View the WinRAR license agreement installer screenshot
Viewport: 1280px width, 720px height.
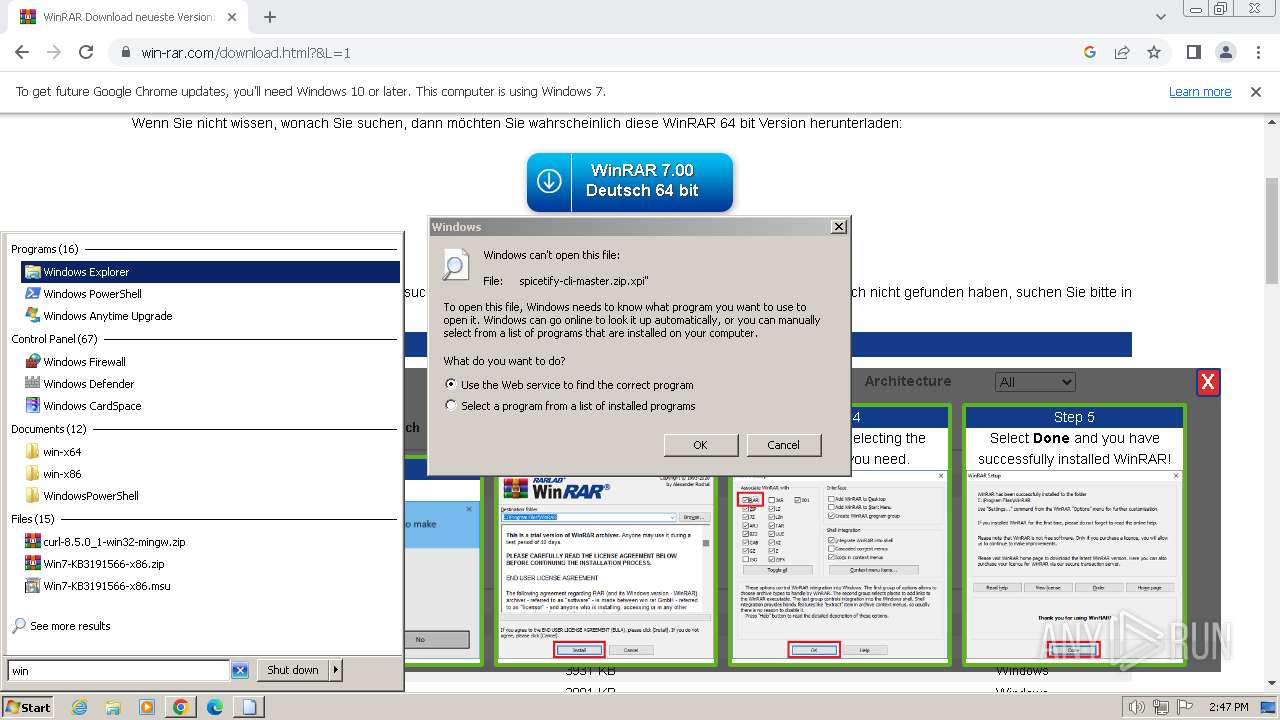(x=606, y=566)
